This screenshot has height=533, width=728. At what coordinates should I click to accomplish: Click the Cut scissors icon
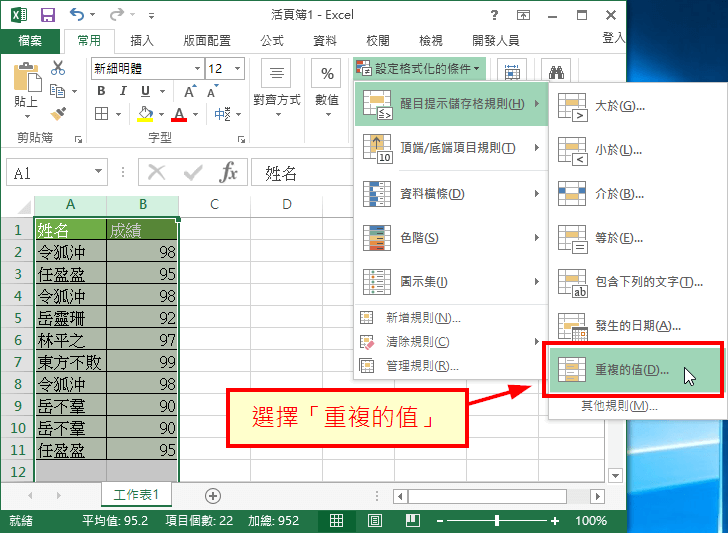[58, 68]
